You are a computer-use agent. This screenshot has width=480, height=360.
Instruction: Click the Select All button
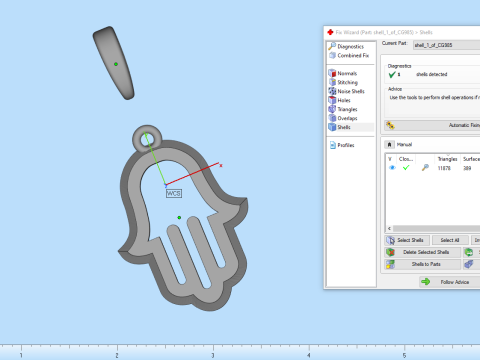450,240
